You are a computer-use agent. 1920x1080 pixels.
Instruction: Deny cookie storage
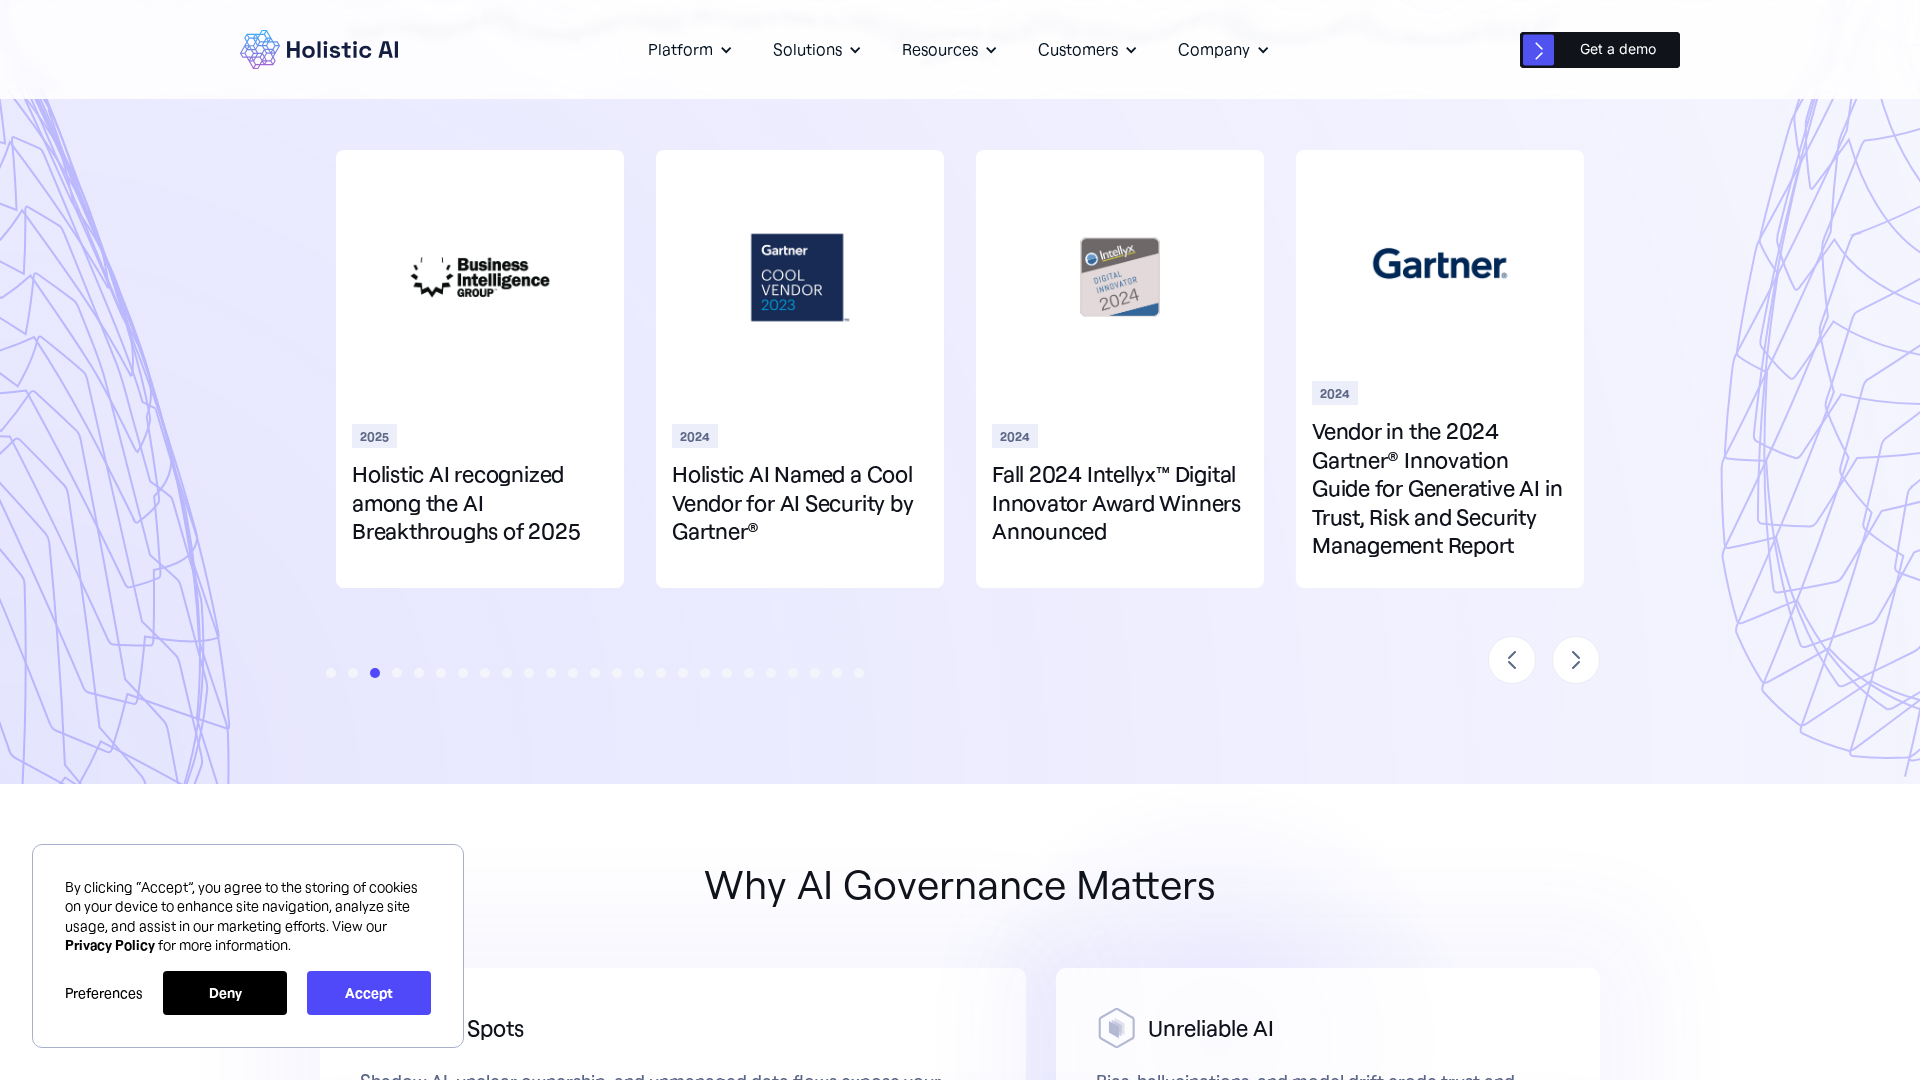224,993
